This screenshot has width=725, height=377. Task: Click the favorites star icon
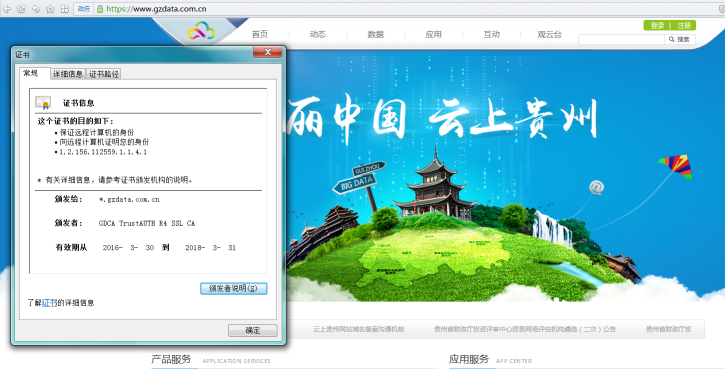(50, 9)
